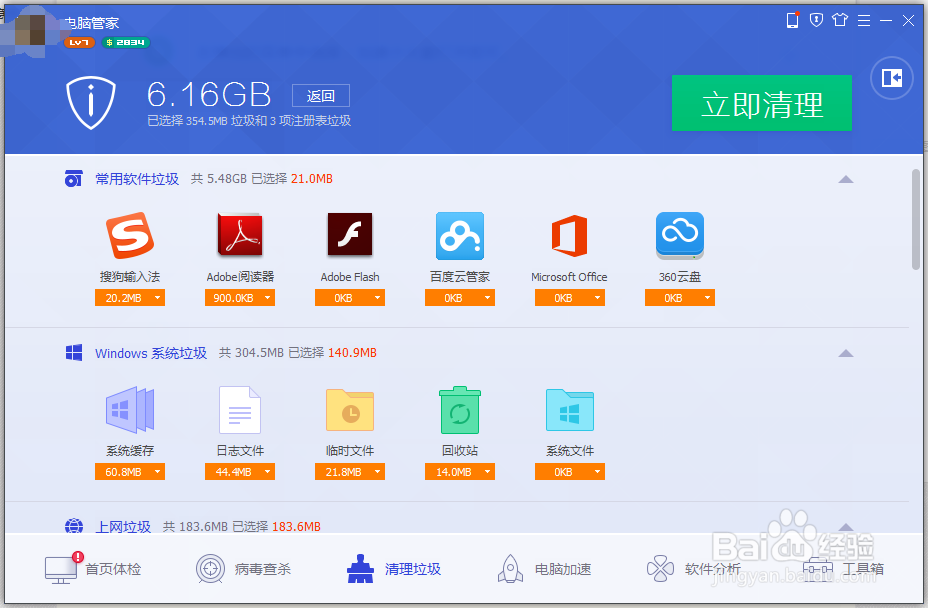Click the 21.0MB selected amount
The height and width of the screenshot is (608, 928).
[312, 179]
